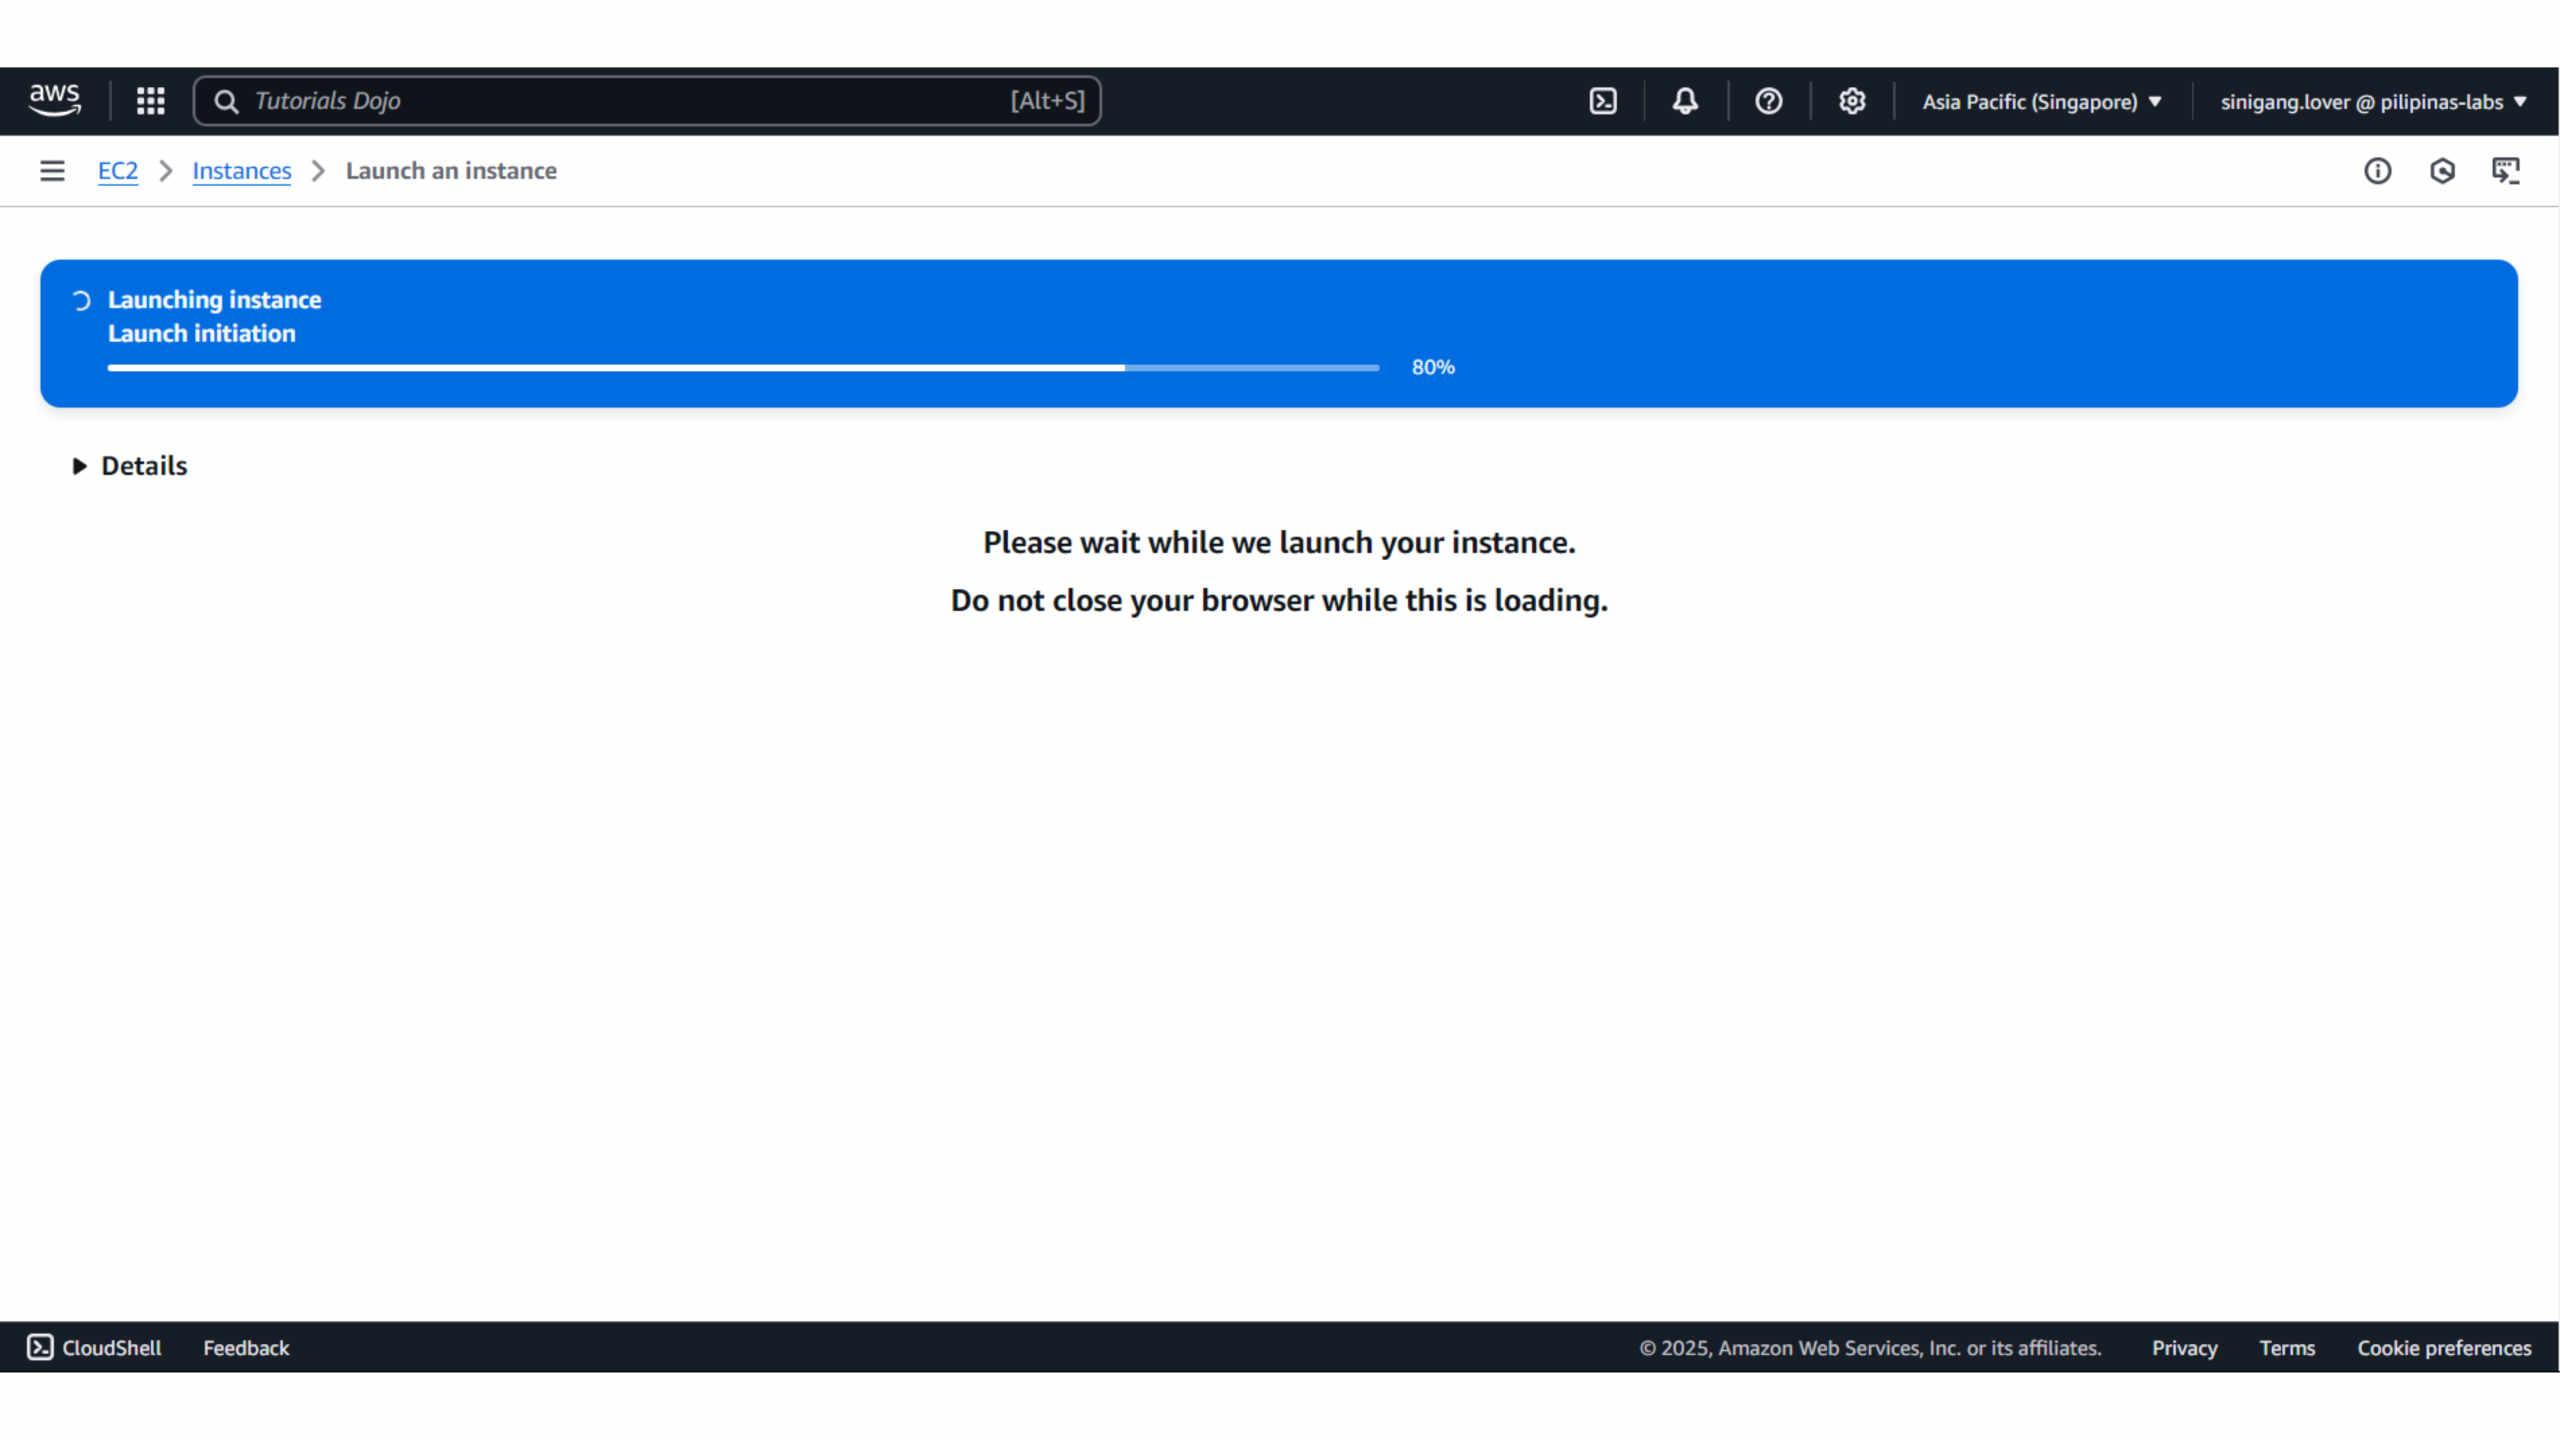
Task: Click the Feedback footer button
Action: click(x=246, y=1347)
